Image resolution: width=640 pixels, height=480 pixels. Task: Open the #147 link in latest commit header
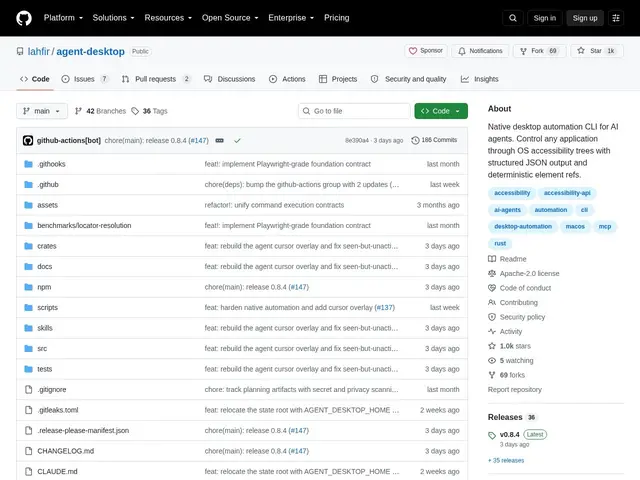(198, 140)
